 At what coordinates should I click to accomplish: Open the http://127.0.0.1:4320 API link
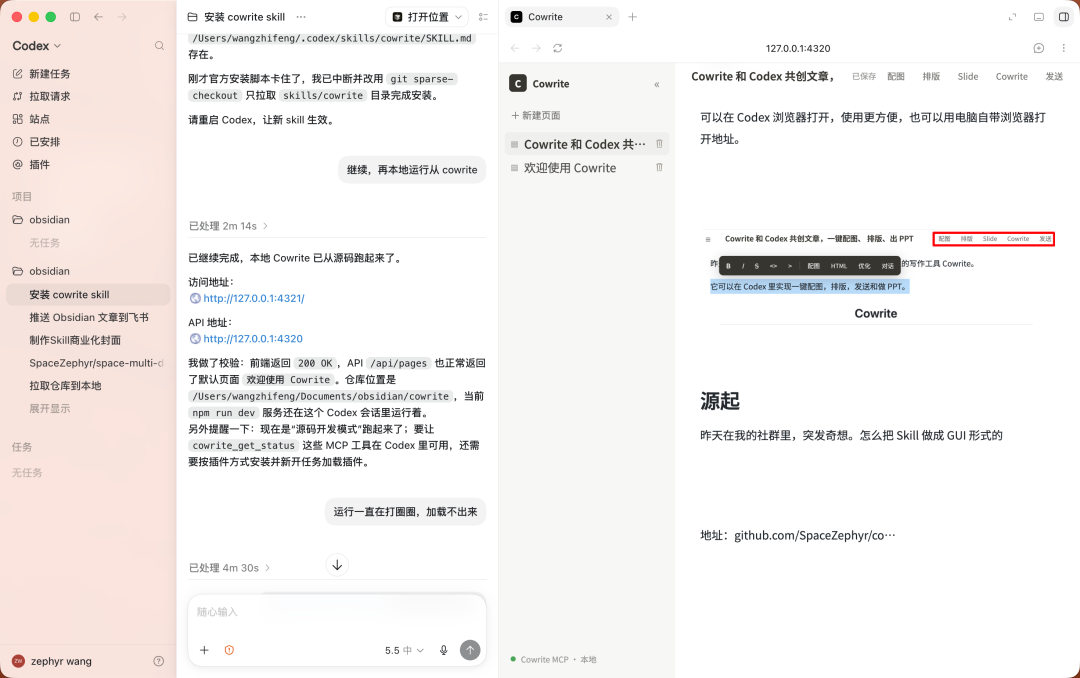[x=253, y=339]
